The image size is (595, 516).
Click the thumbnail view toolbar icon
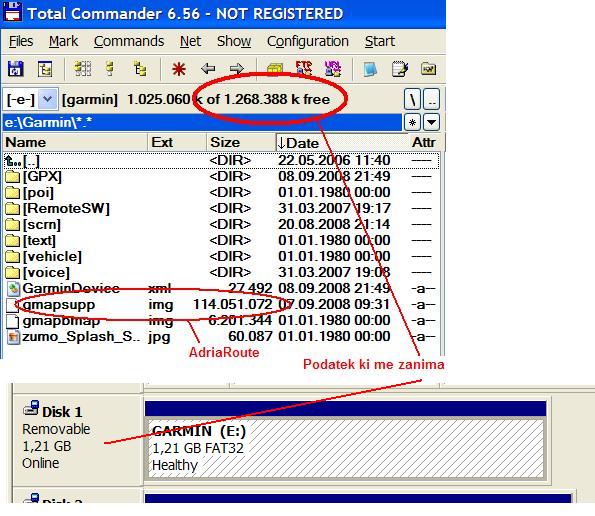[x=82, y=69]
